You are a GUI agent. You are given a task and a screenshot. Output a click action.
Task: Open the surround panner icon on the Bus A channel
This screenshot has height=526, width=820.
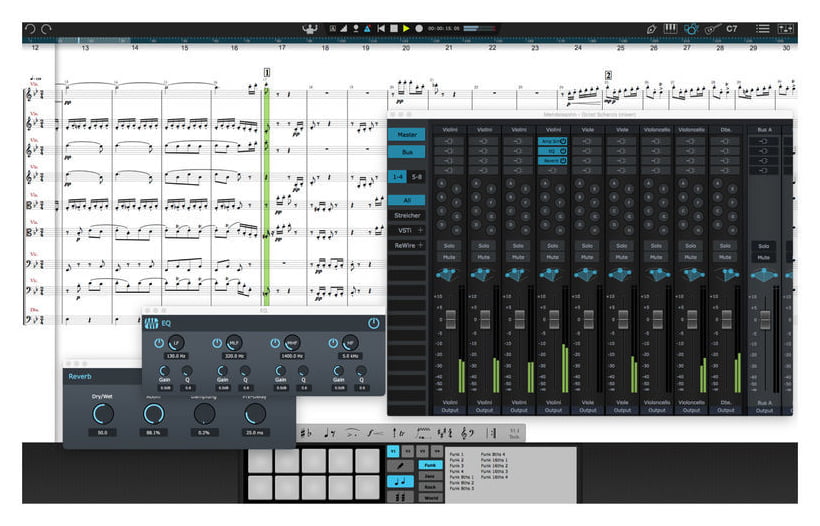click(764, 274)
